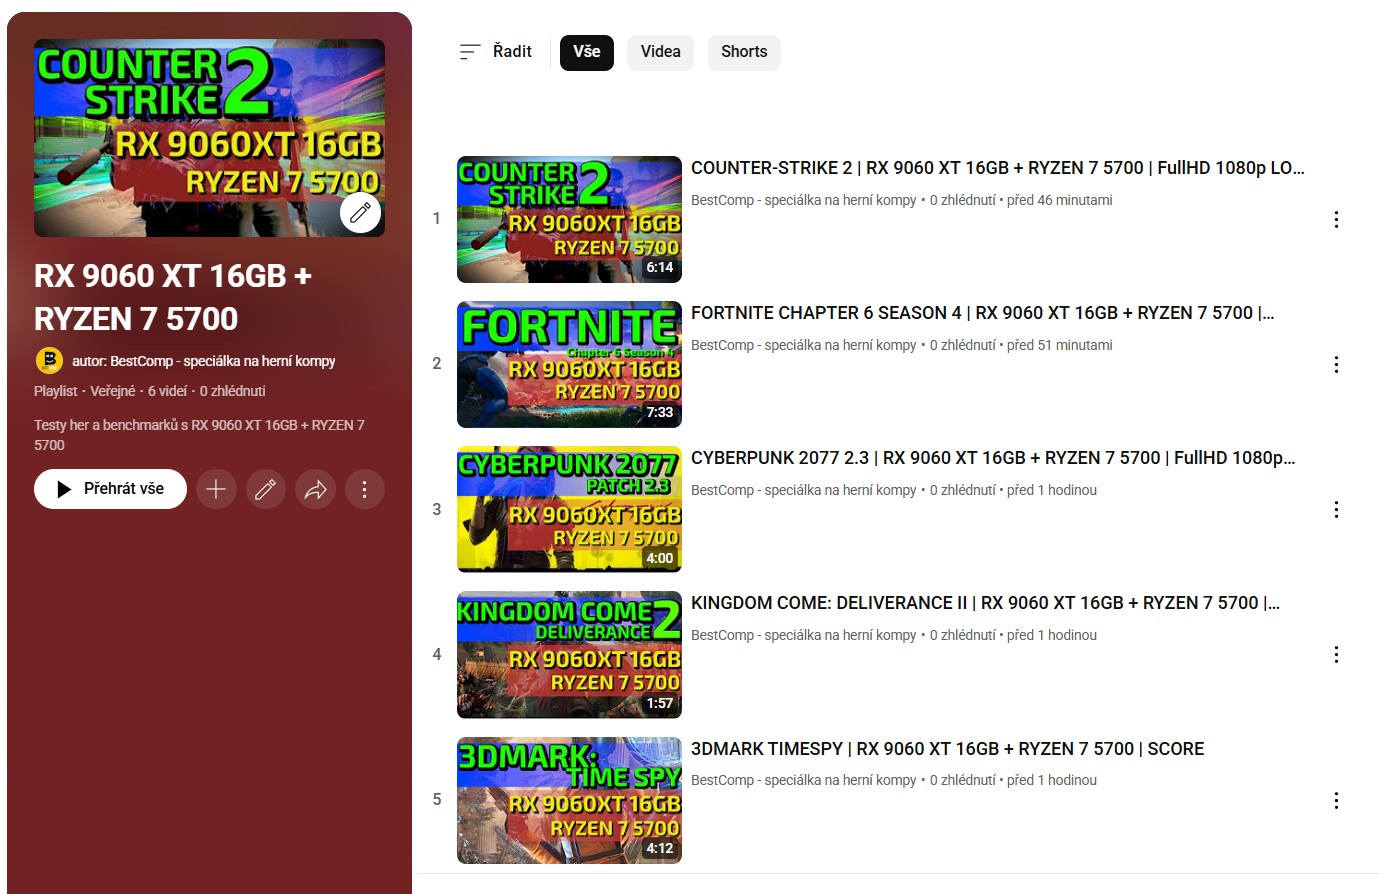Viewport: 1379px width, 894px height.
Task: Open the Fortnite Chapter 6 Season 4 video title
Action: point(983,313)
